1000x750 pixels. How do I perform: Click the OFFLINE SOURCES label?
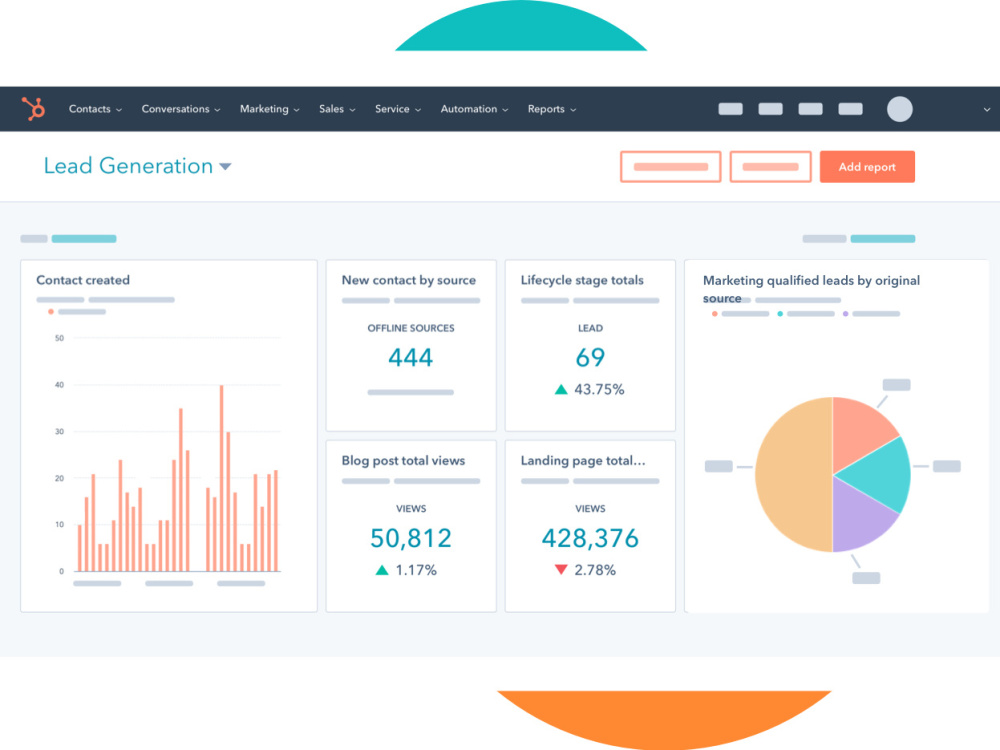(411, 328)
